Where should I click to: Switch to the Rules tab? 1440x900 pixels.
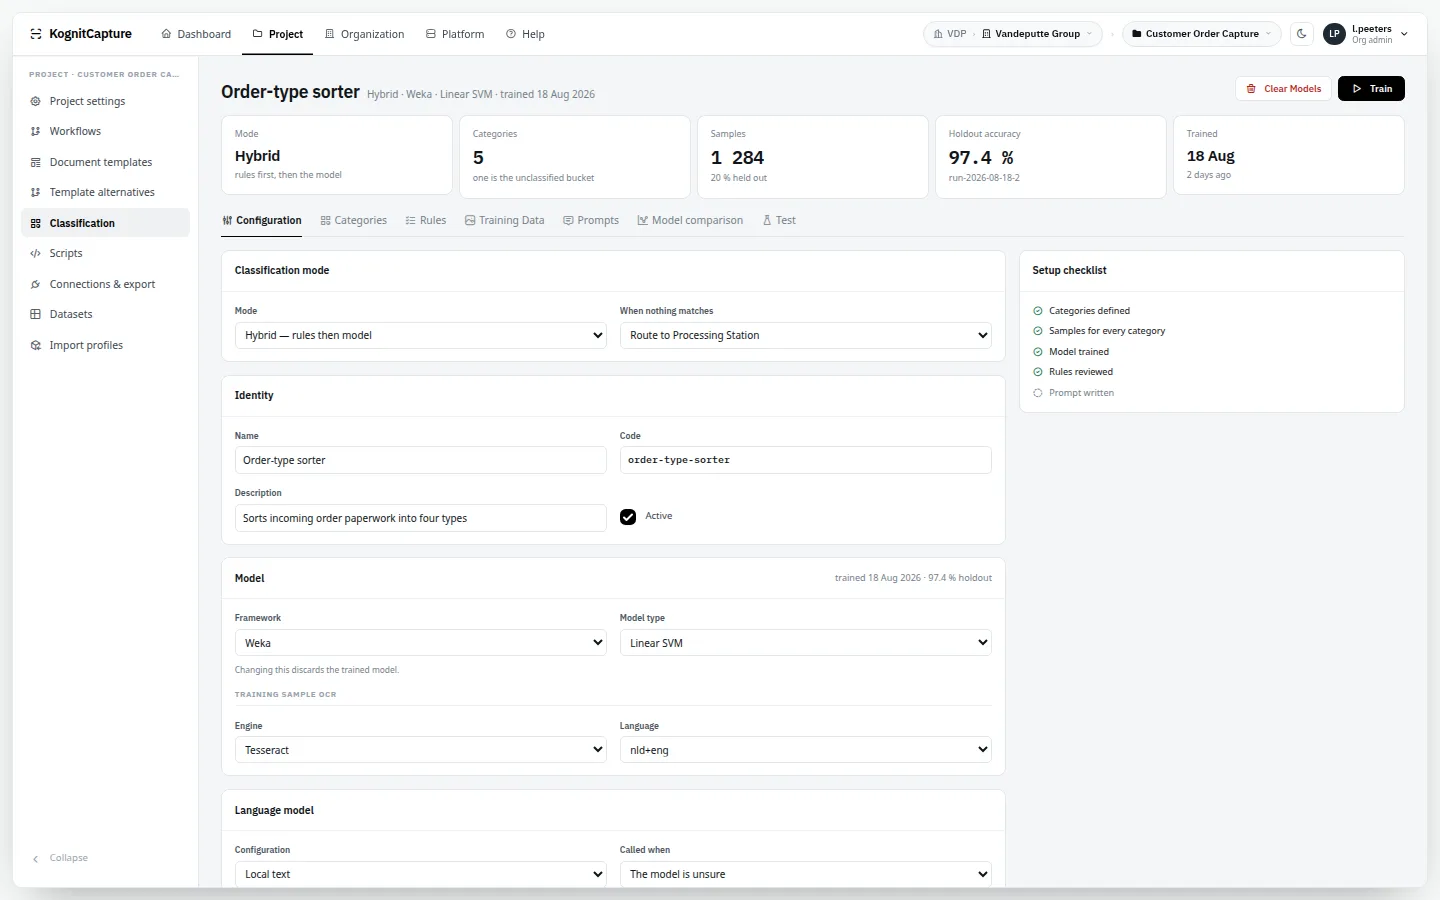[x=426, y=220]
